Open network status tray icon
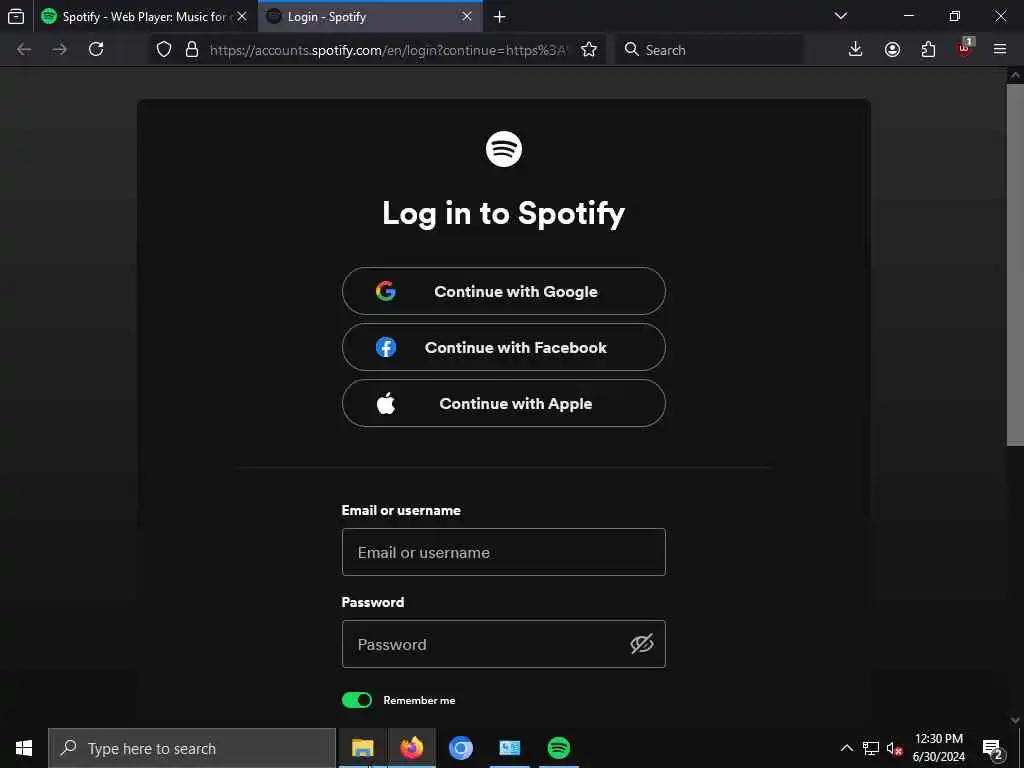1024x768 pixels. click(x=871, y=748)
